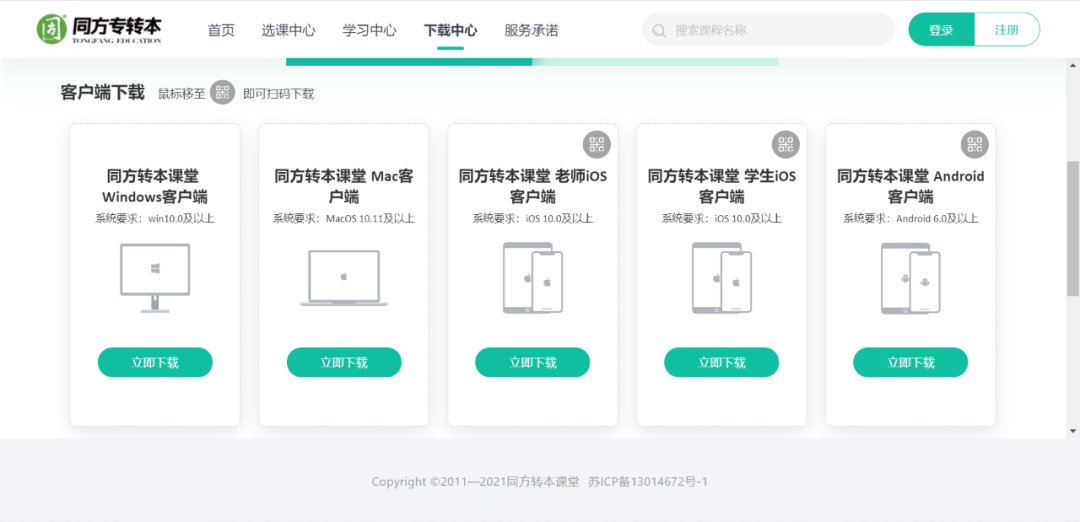The image size is (1080, 522).
Task: Click 同方转本课堂 学生iOS客户端 title
Action: [722, 187]
